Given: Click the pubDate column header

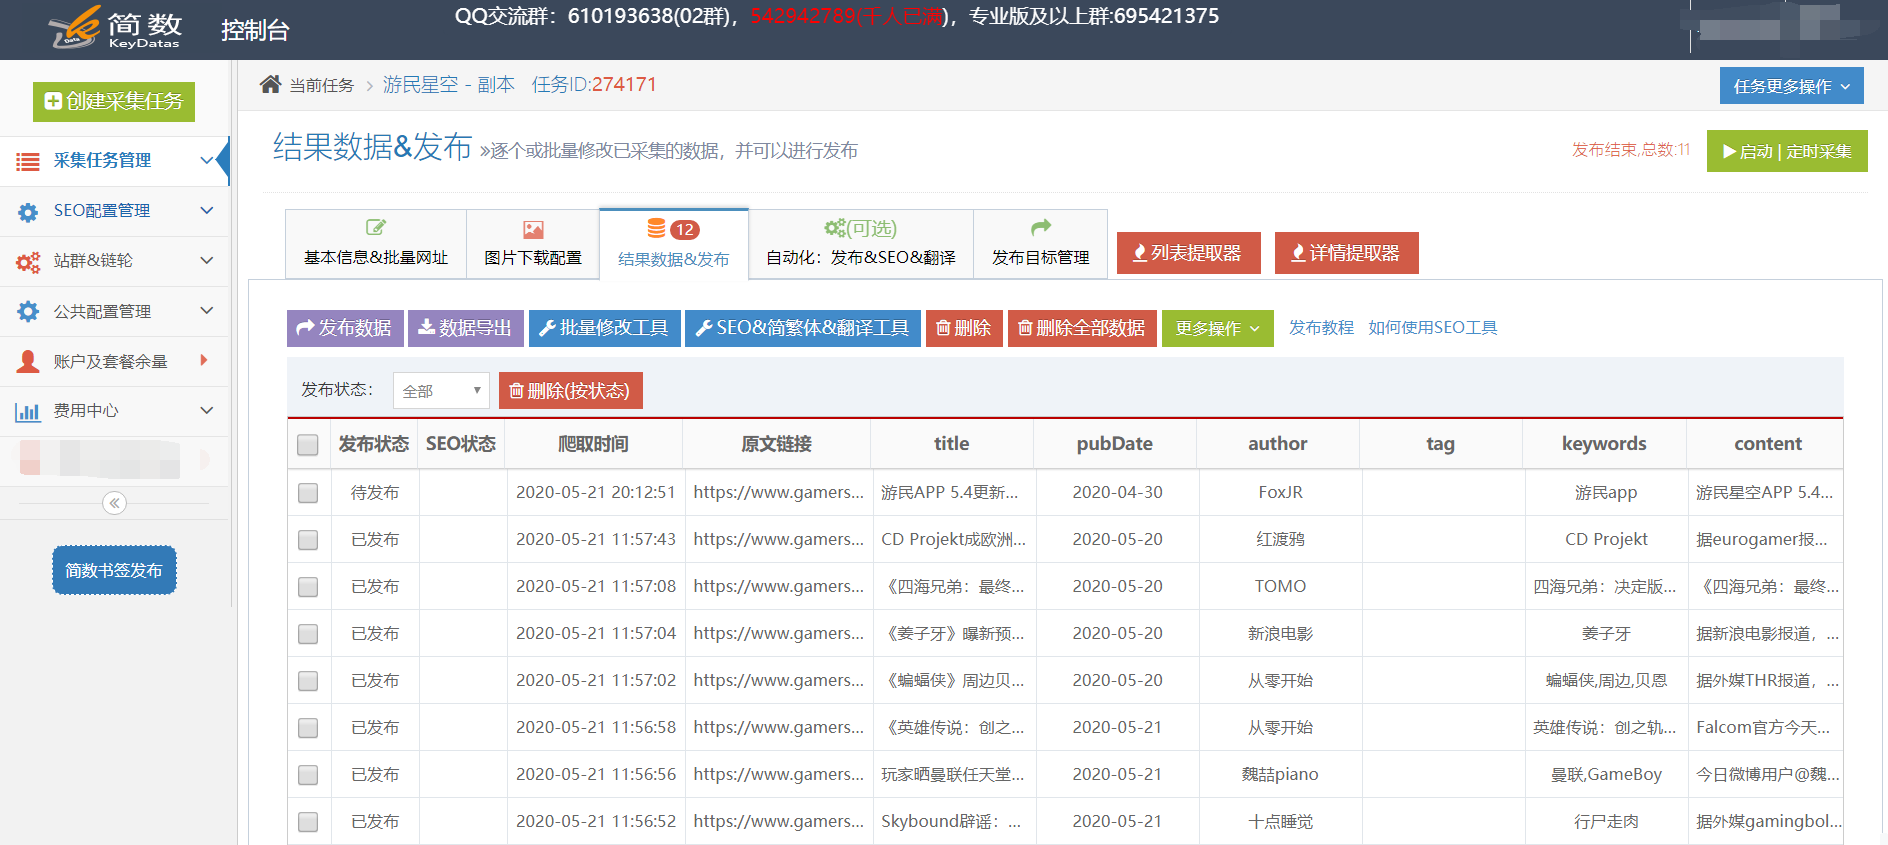Looking at the screenshot, I should (1115, 444).
